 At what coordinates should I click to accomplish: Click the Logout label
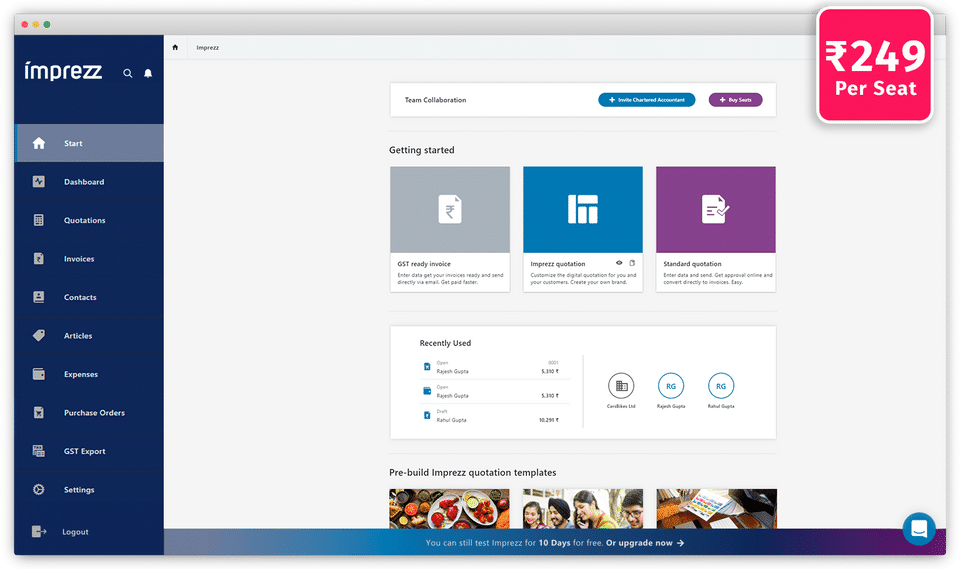tap(75, 532)
